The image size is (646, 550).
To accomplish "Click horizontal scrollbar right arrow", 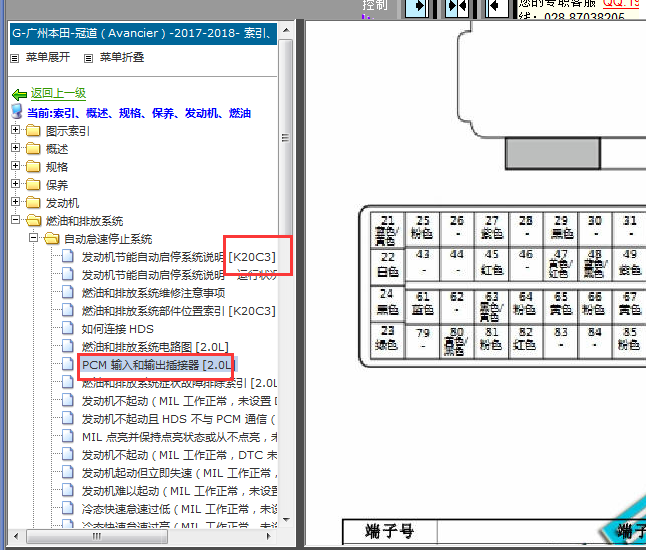I will point(269,536).
